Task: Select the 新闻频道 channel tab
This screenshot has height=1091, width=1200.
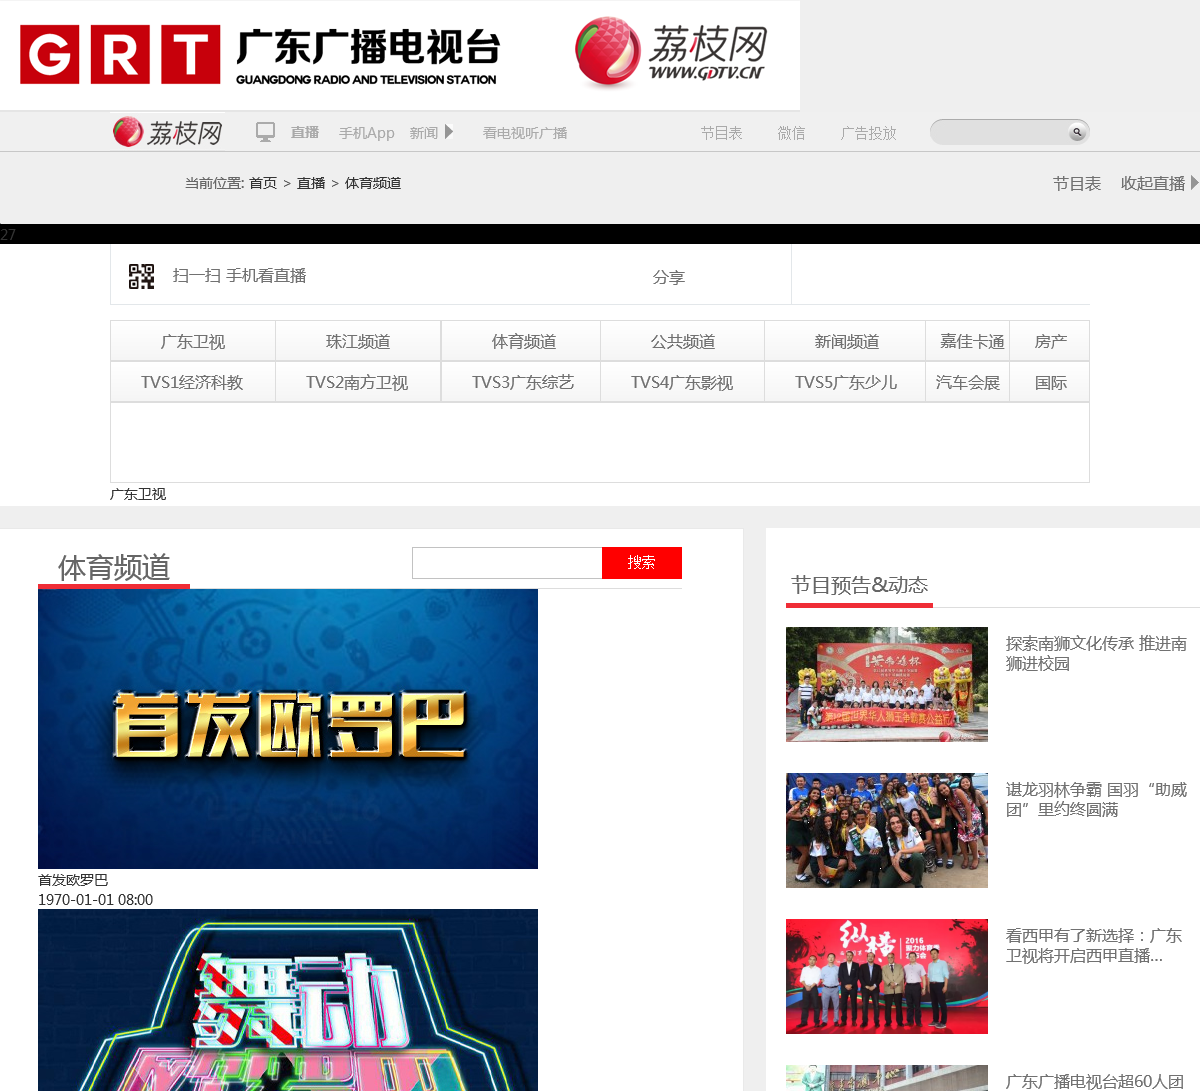Action: click(x=846, y=341)
